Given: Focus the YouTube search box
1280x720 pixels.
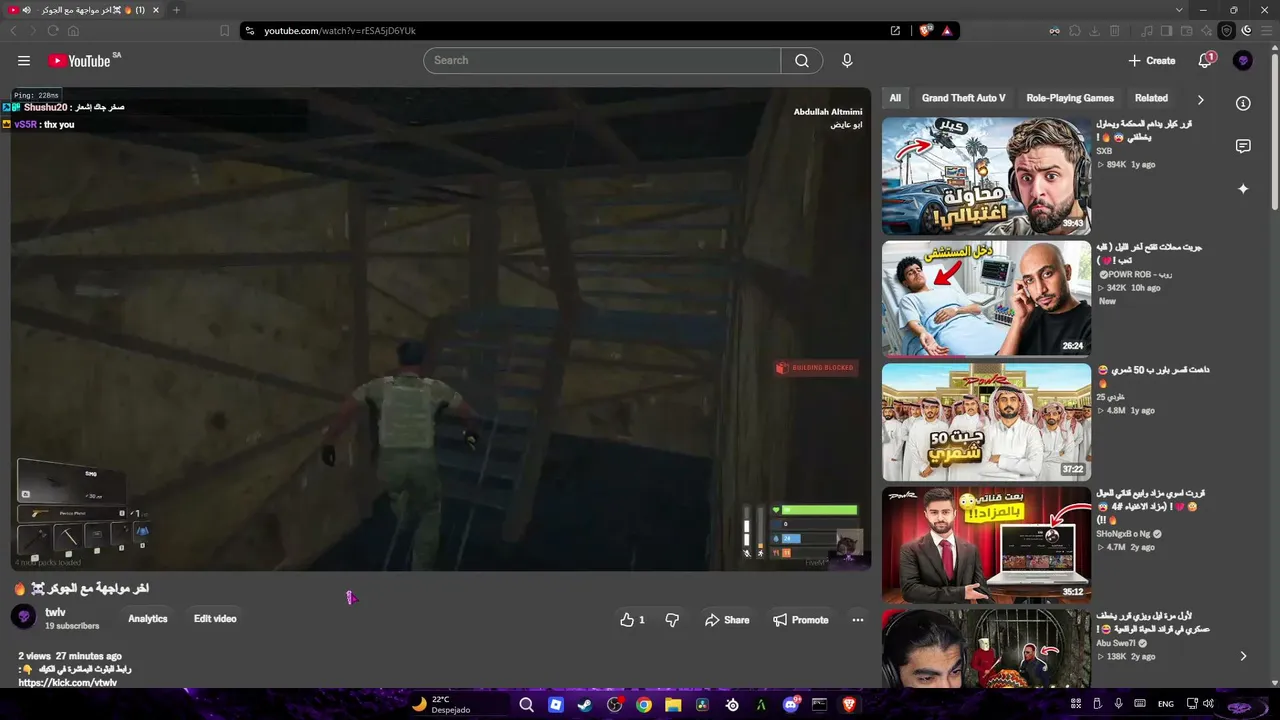Looking at the screenshot, I should 602,61.
